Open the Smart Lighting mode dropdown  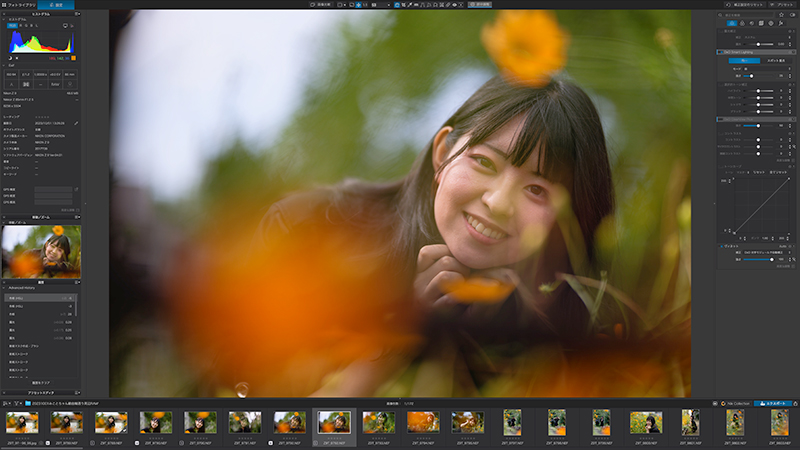(767, 68)
